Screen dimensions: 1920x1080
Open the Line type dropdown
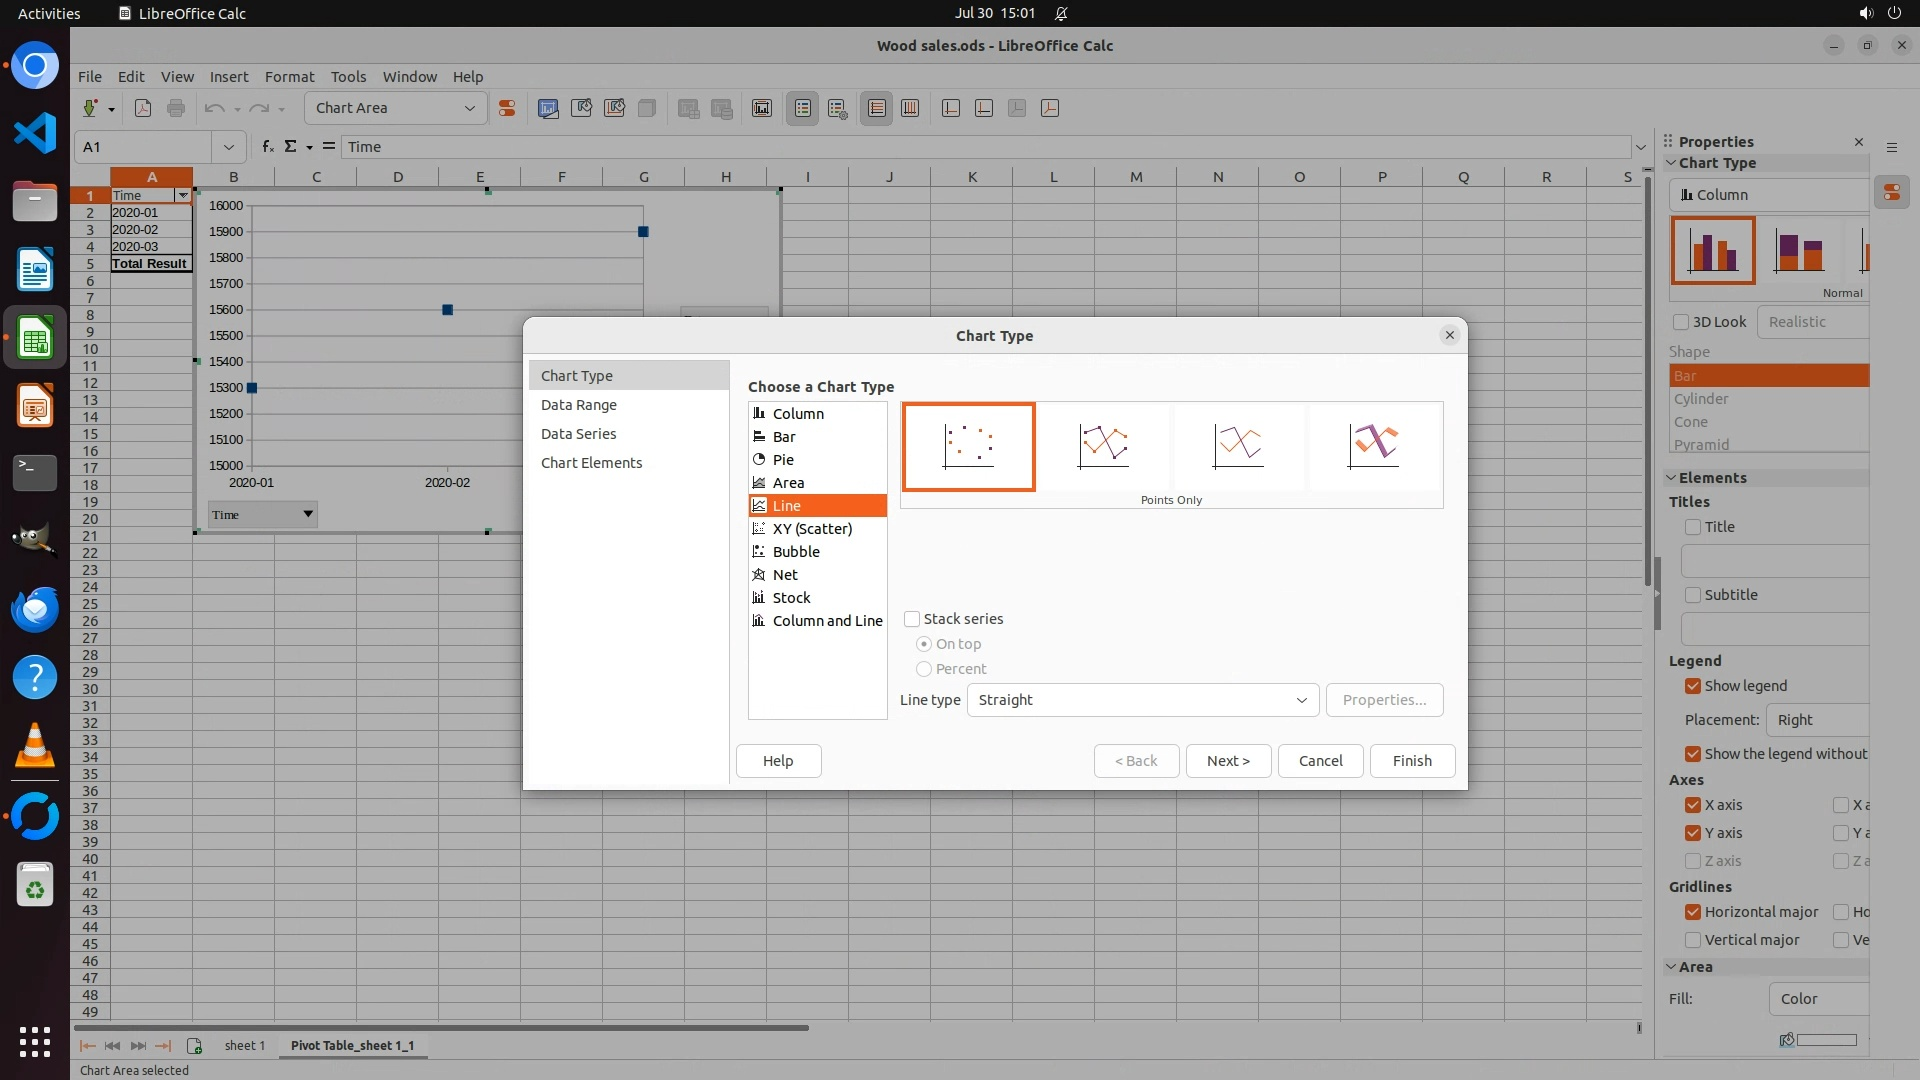coord(1142,700)
